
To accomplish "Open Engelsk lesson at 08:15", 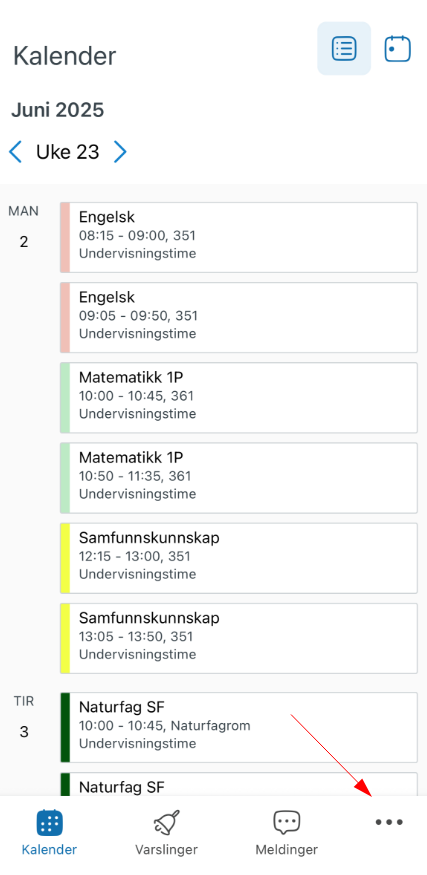I will coord(239,237).
